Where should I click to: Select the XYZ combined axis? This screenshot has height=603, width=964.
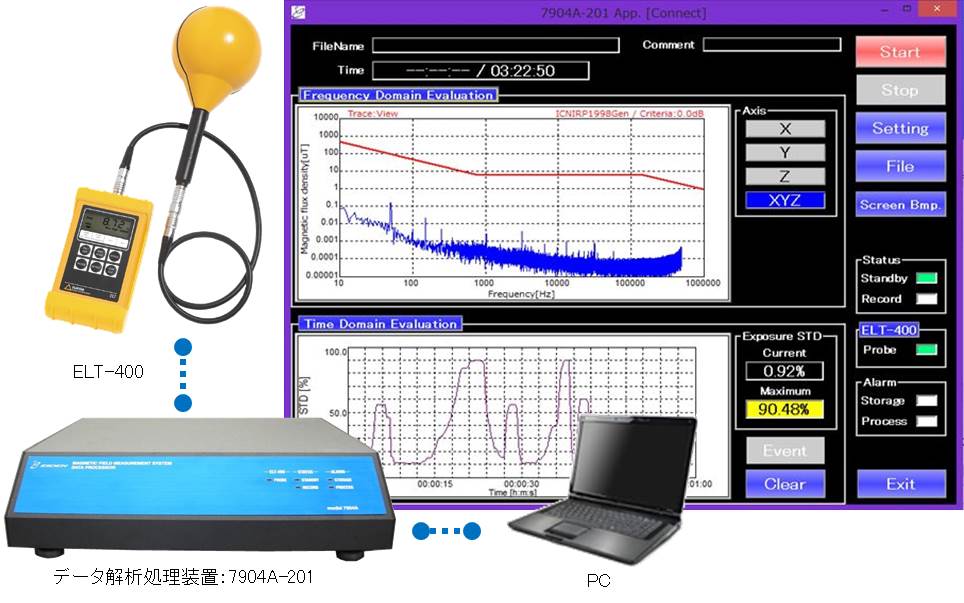[x=785, y=200]
